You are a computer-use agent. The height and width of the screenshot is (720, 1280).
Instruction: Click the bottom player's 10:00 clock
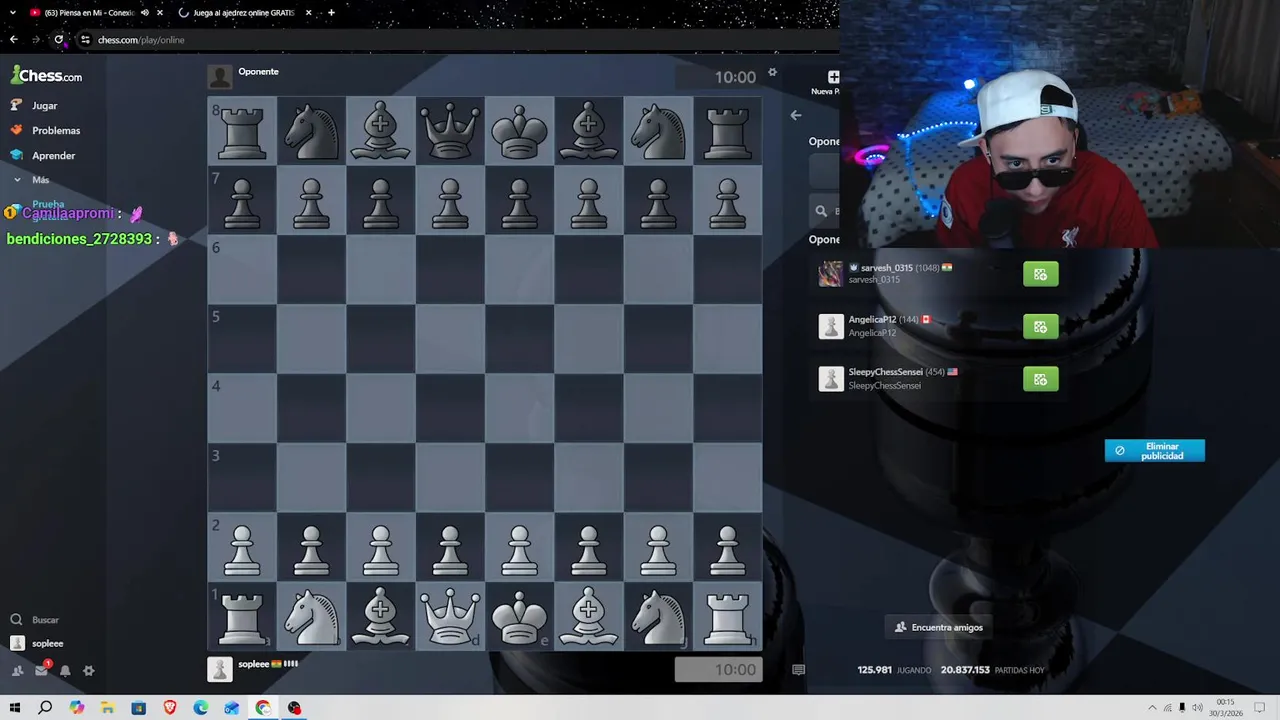(x=718, y=670)
